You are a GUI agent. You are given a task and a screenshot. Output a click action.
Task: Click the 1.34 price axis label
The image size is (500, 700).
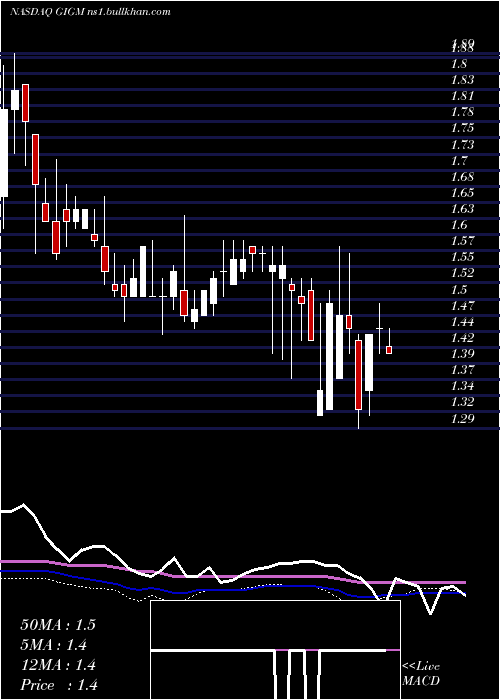pos(462,386)
